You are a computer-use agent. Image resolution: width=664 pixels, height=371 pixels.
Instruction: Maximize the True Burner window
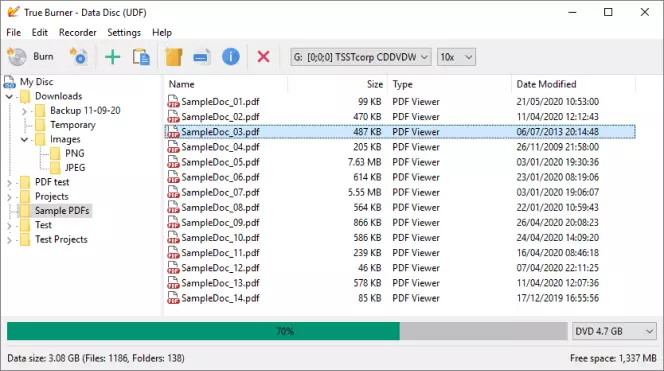tap(608, 12)
